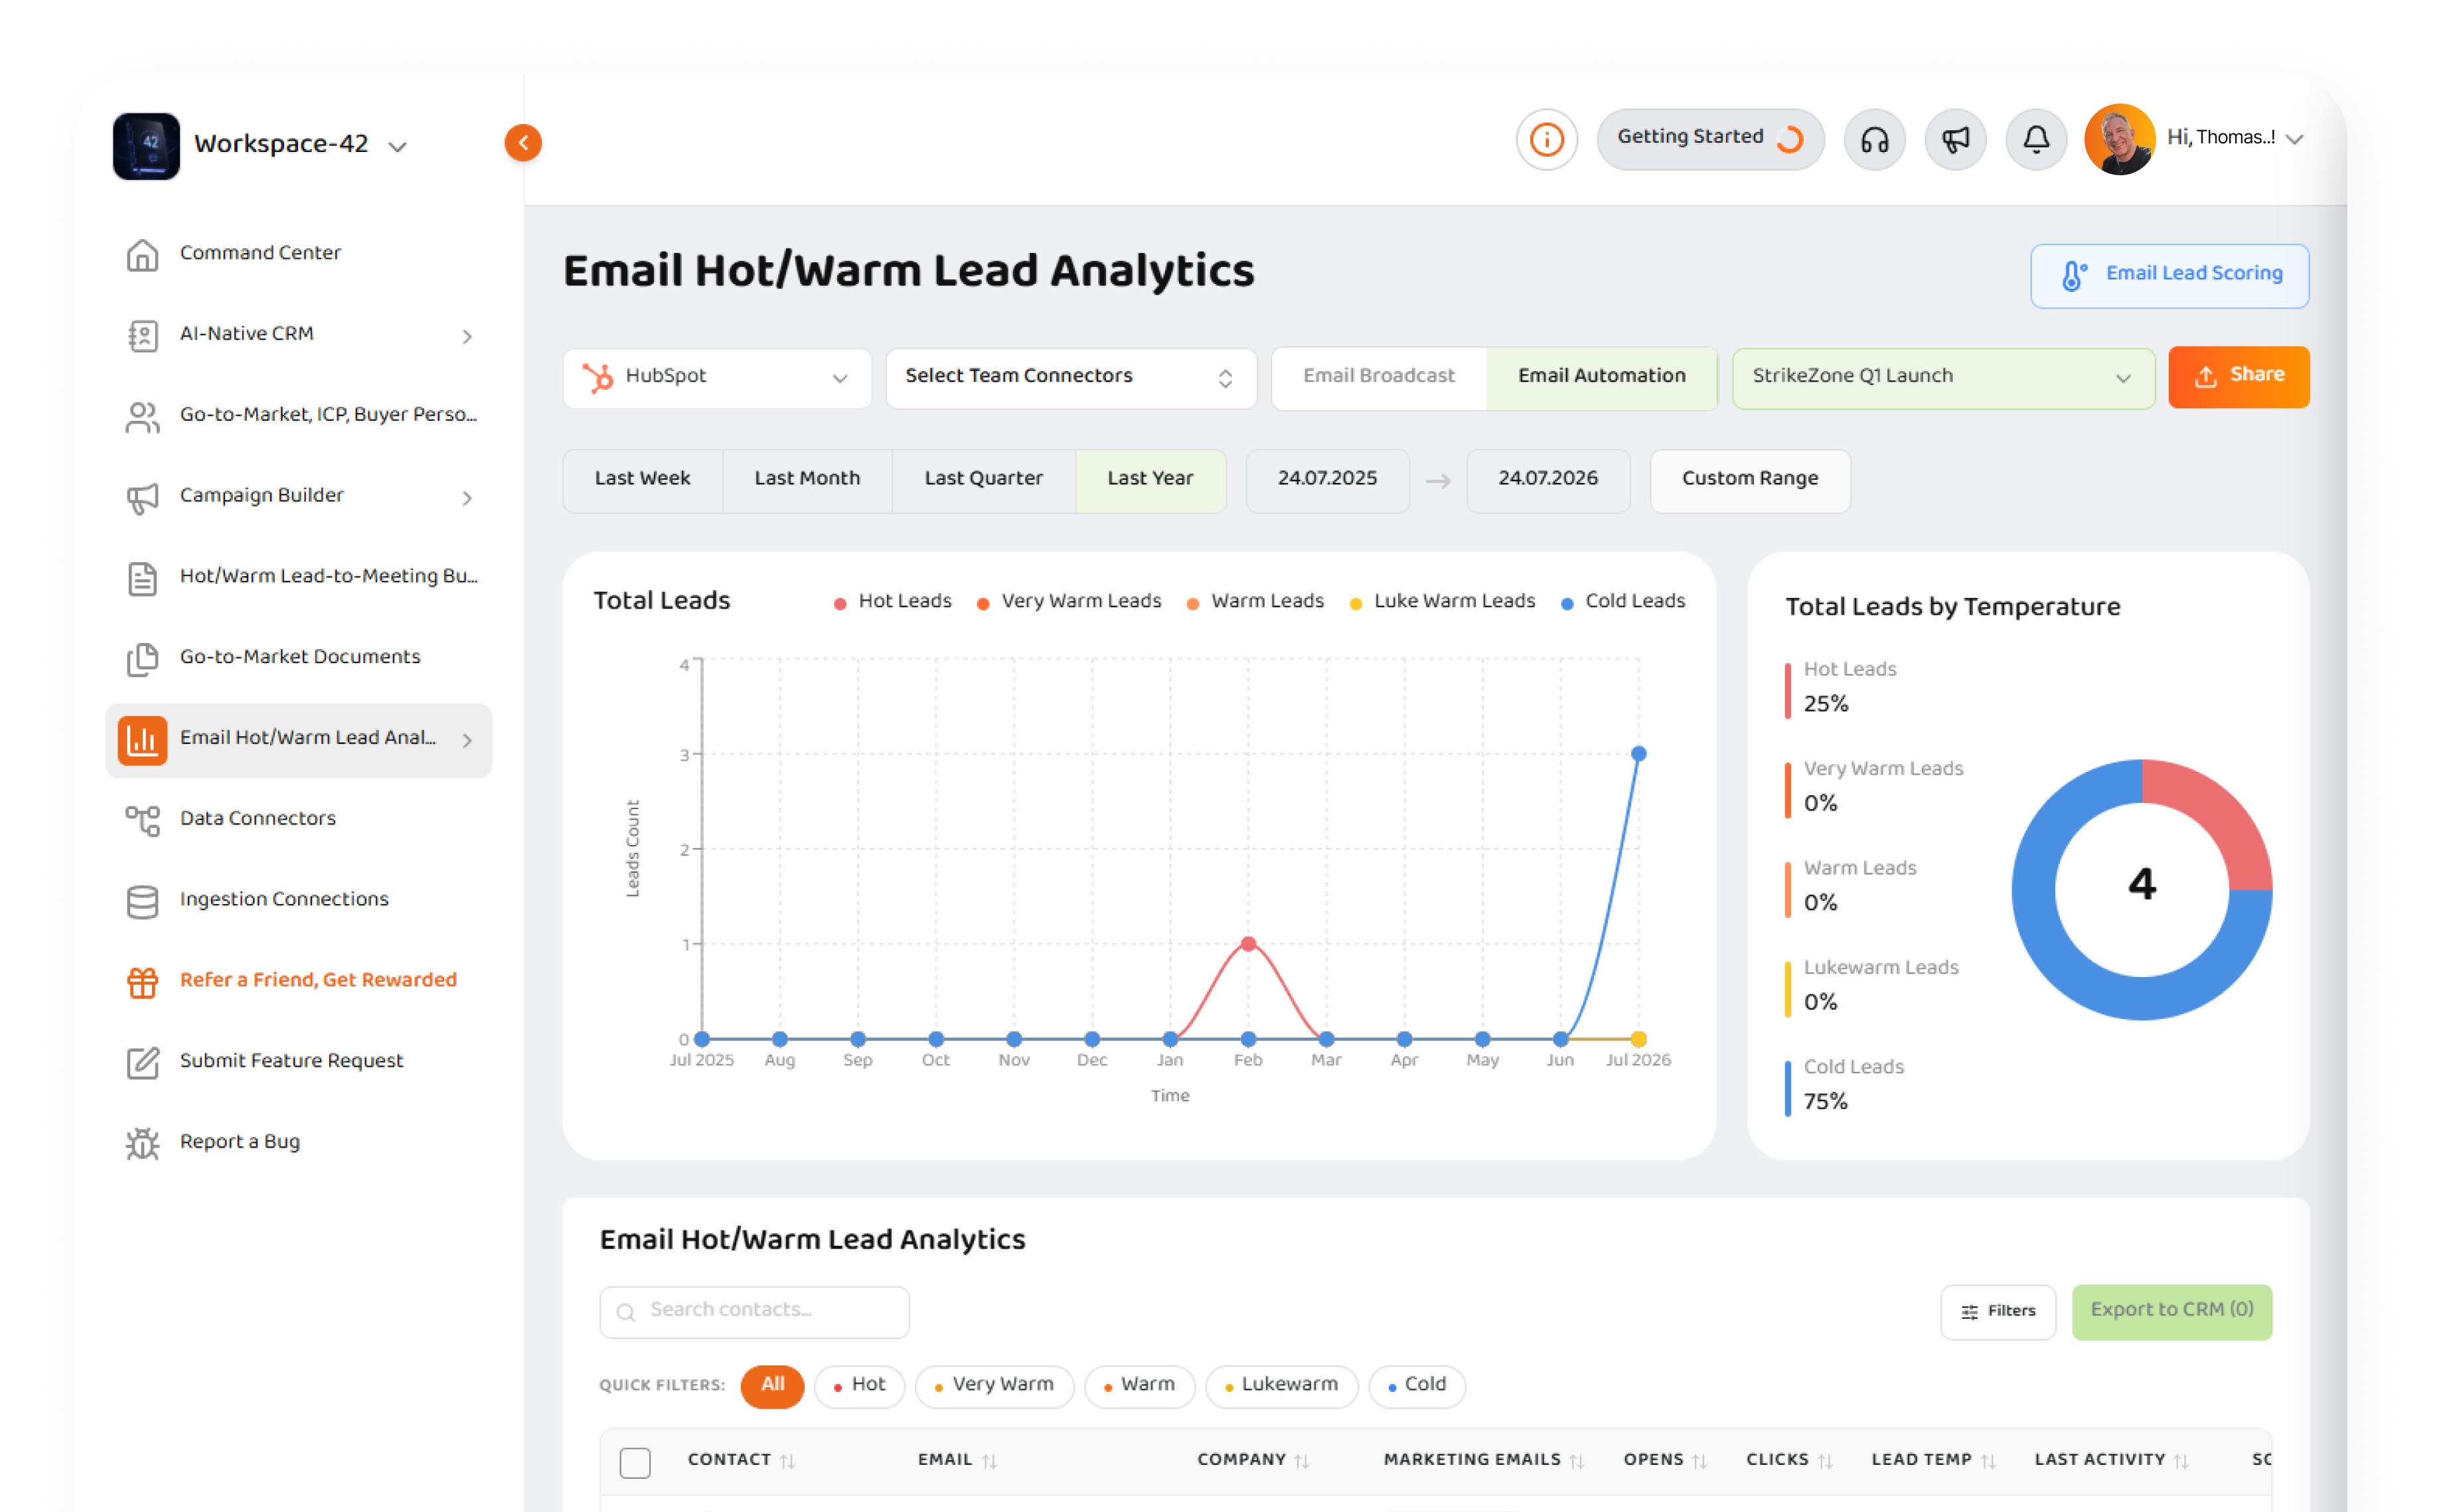Select the Last Month range tab
Viewport: 2443px width, 1512px height.
807,481
